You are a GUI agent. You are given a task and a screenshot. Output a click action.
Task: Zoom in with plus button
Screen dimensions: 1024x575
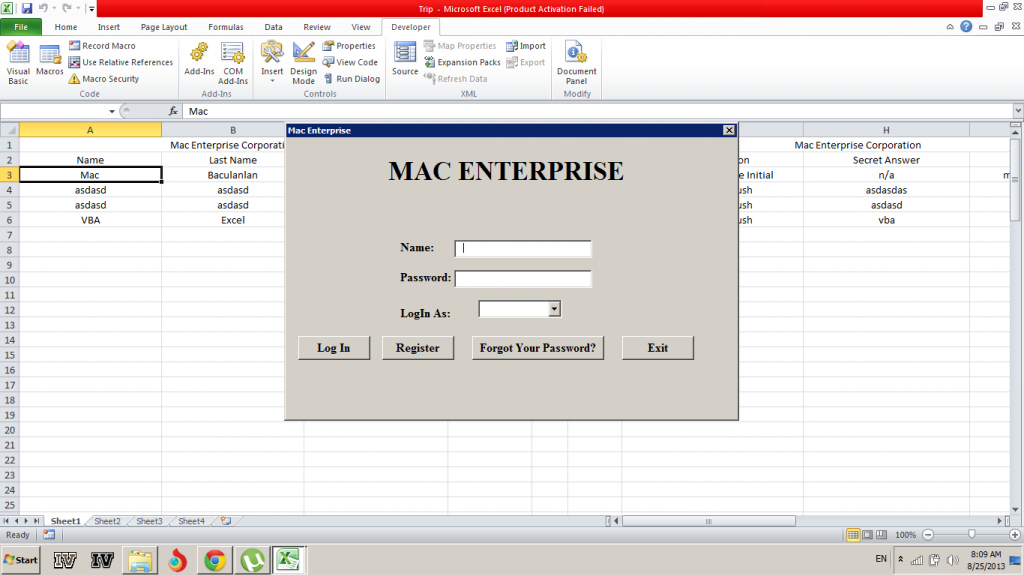click(x=1015, y=534)
